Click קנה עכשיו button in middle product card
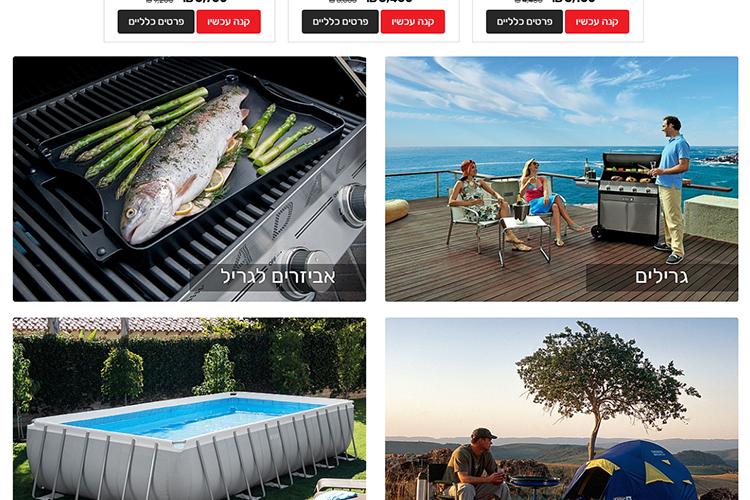Screen dimensions: 750x500 coord(412,22)
